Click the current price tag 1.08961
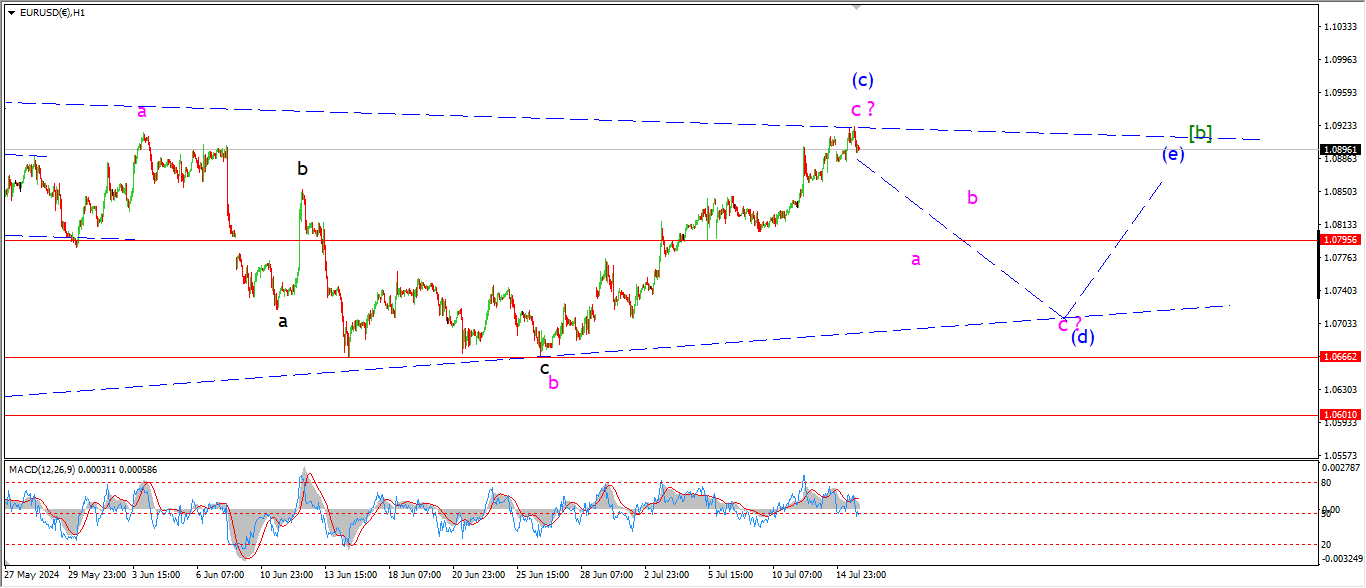The width and height of the screenshot is (1366, 588). [1339, 150]
